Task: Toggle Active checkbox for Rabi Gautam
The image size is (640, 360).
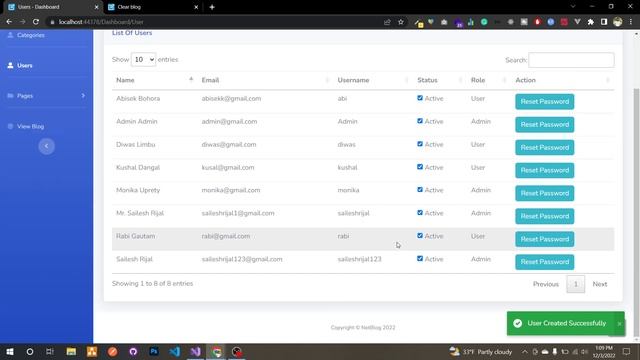Action: point(420,236)
